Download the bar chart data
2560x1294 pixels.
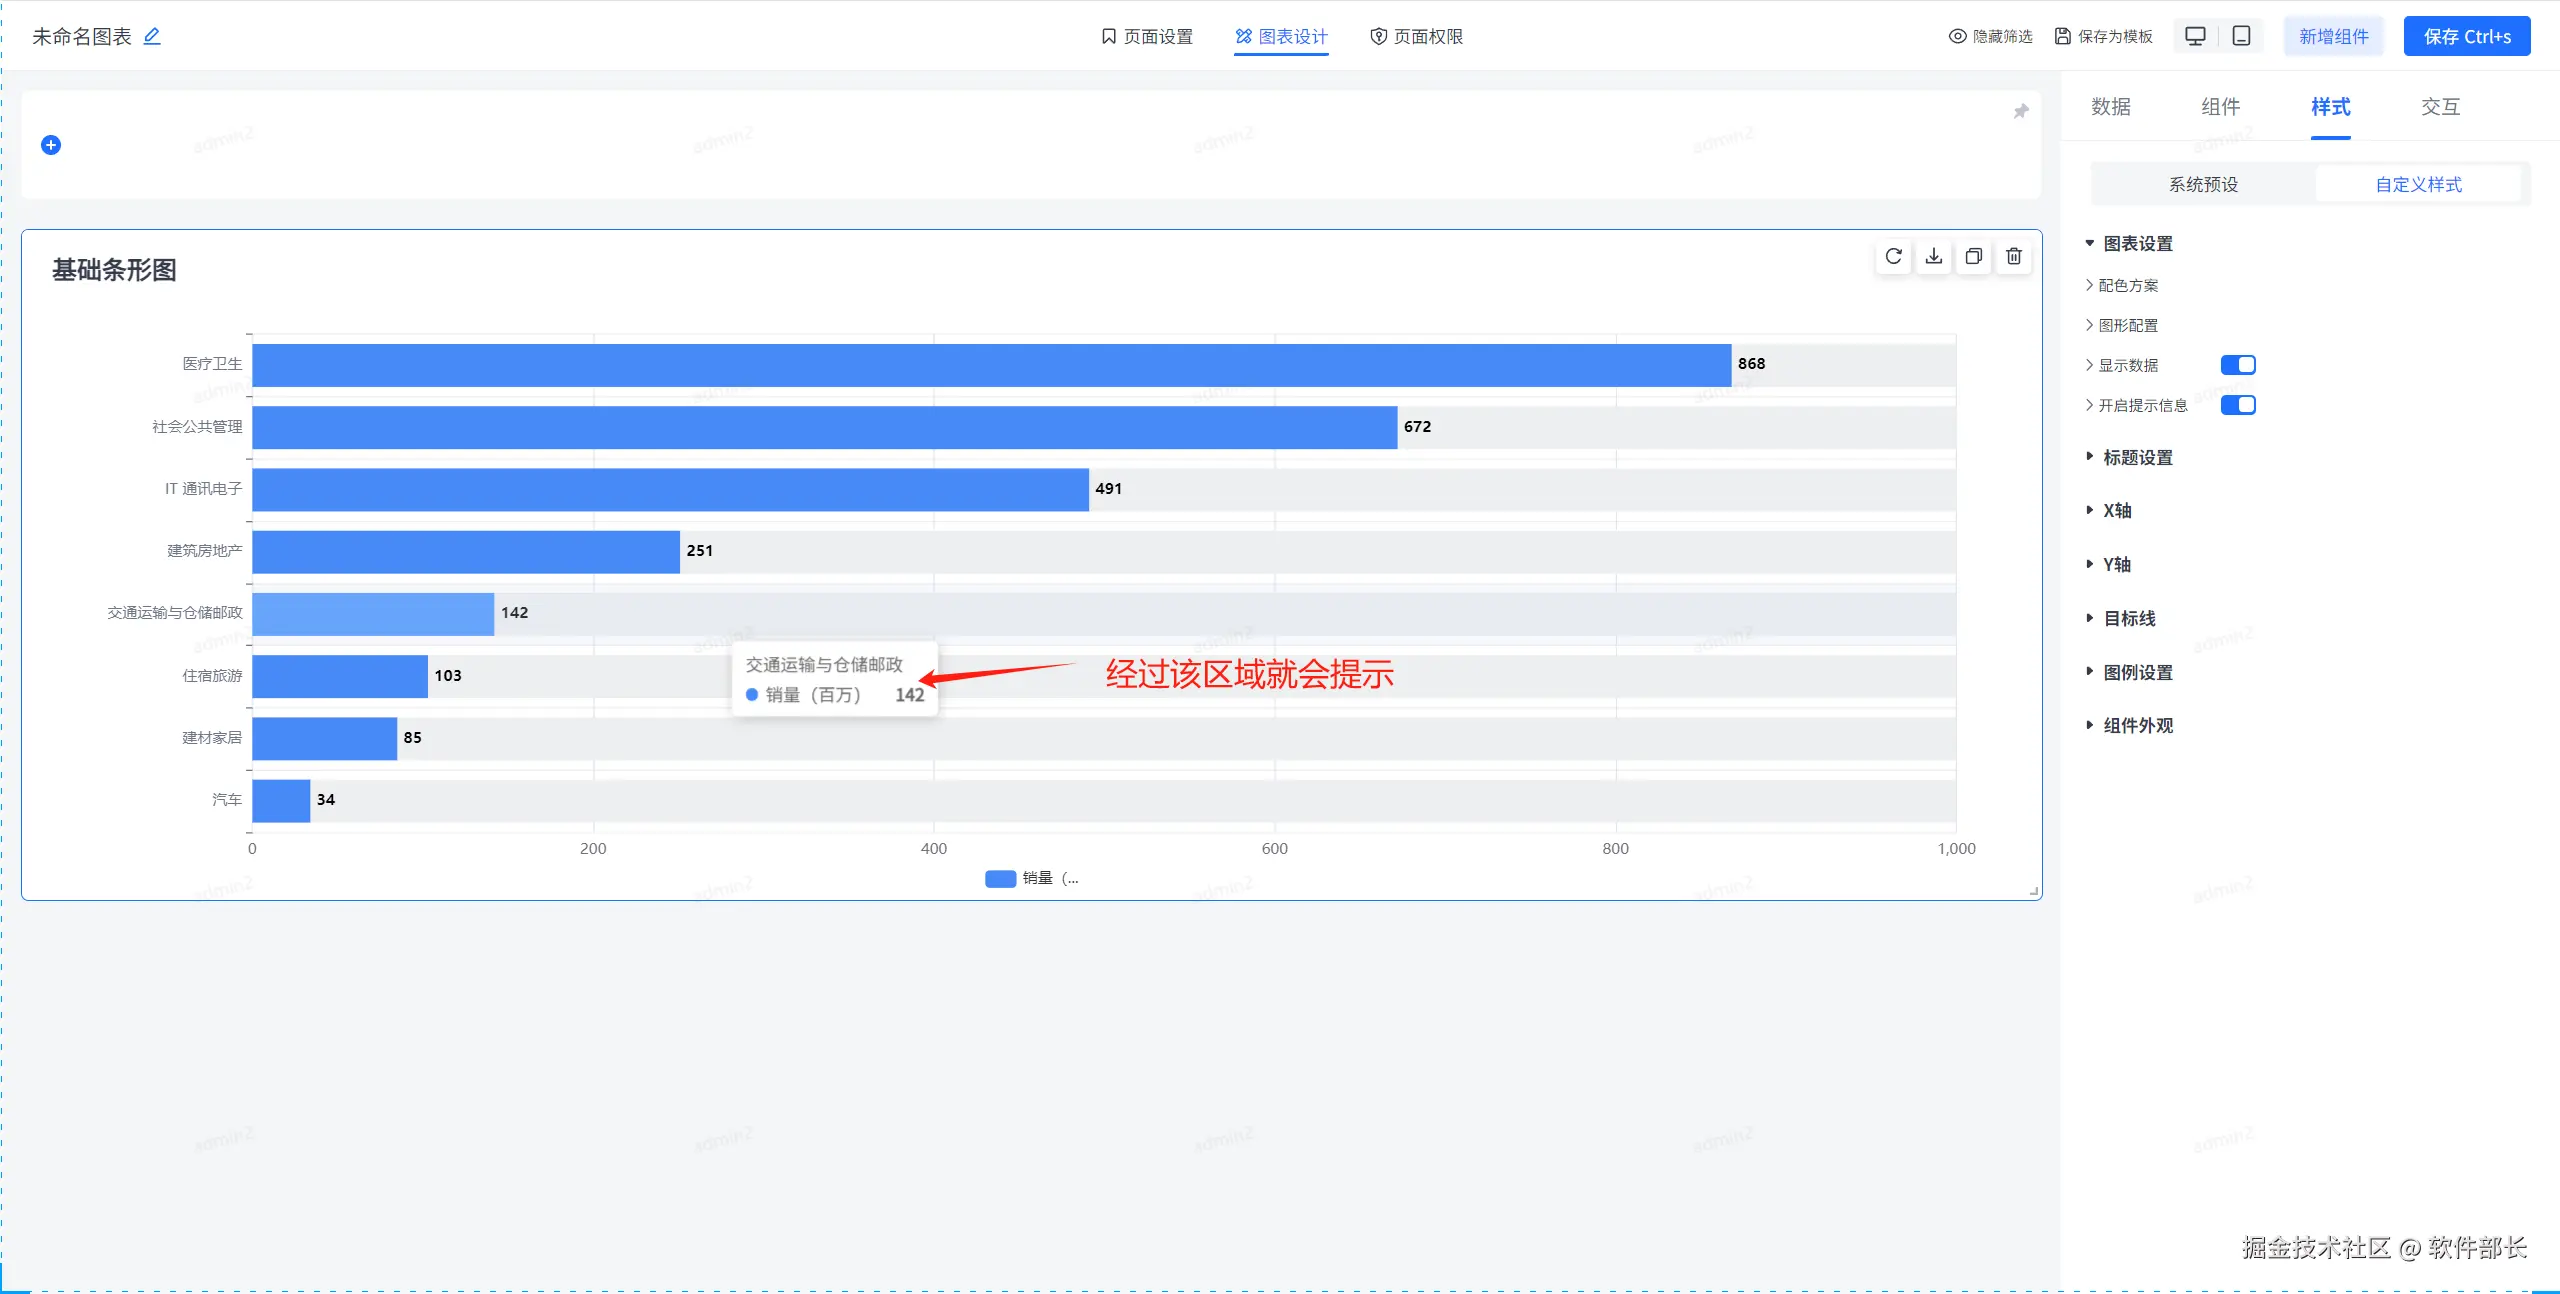(1933, 257)
